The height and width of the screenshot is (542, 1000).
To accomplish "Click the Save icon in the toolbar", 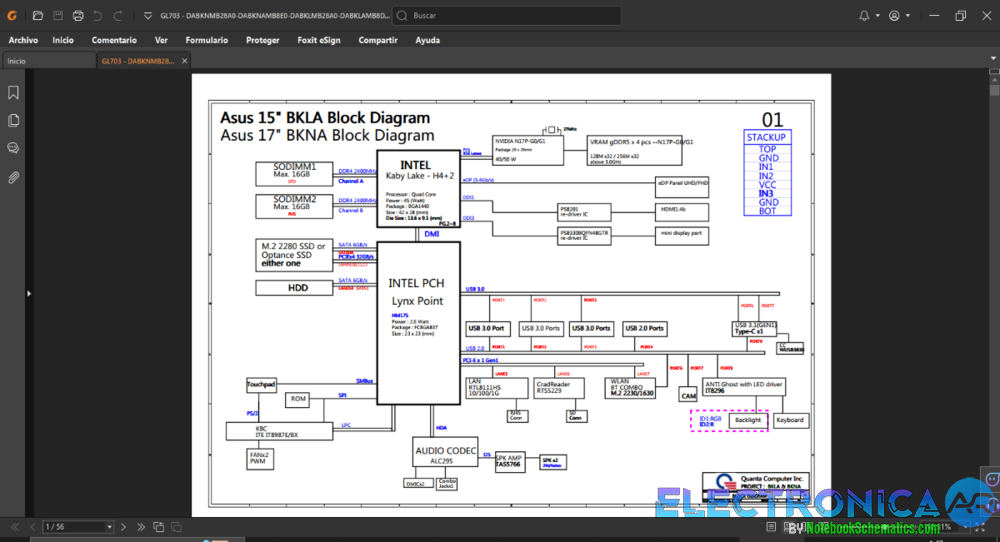I will (x=57, y=16).
